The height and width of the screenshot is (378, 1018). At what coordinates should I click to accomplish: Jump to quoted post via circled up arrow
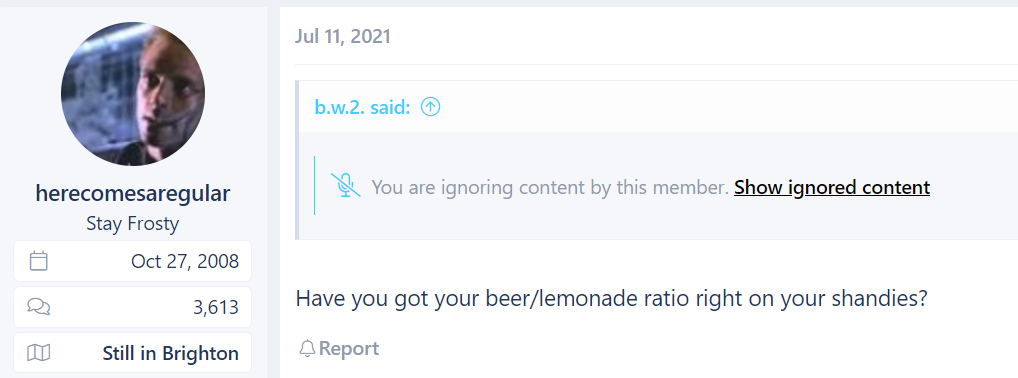click(x=430, y=107)
